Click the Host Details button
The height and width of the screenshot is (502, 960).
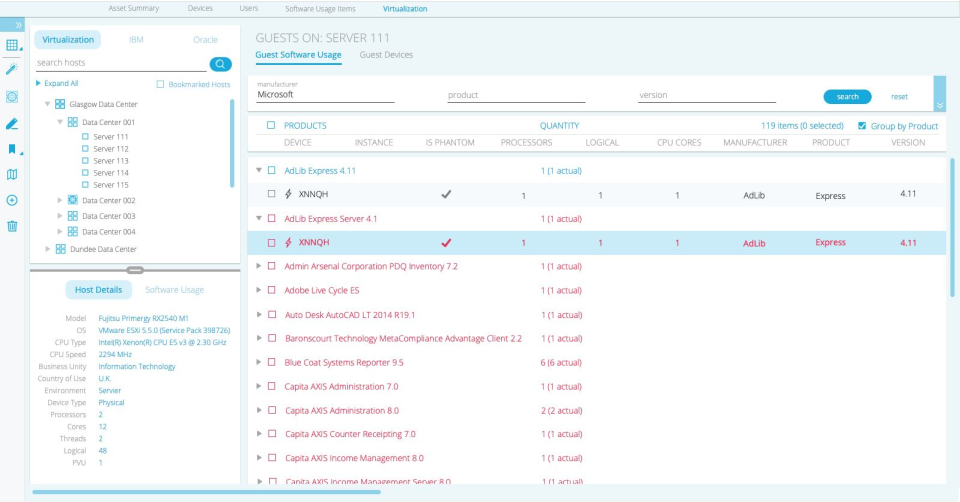click(x=99, y=290)
